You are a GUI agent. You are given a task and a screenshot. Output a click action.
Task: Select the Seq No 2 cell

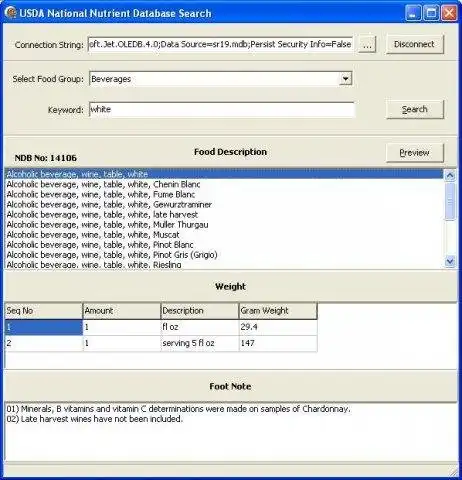point(43,343)
